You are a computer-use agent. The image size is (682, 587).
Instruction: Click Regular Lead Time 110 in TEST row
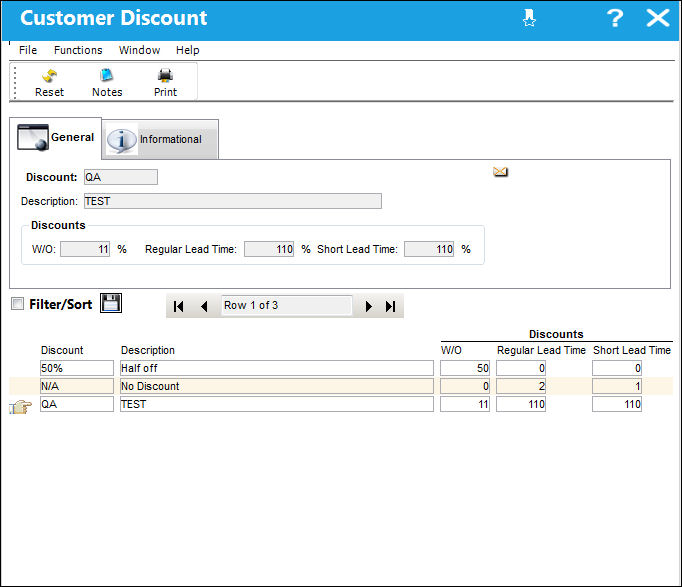click(x=521, y=404)
